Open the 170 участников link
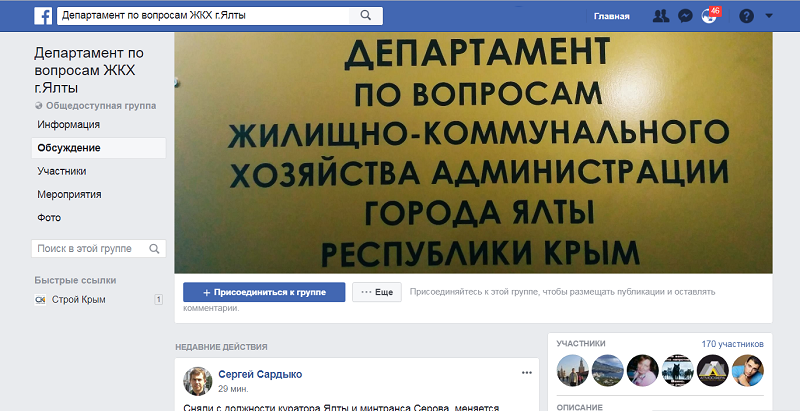The image size is (800, 411). tap(732, 344)
